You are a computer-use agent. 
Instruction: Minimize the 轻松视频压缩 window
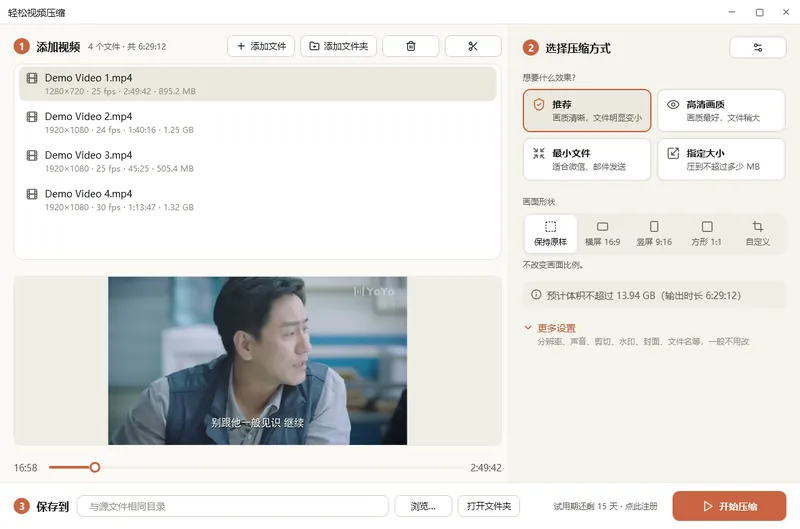(x=732, y=12)
